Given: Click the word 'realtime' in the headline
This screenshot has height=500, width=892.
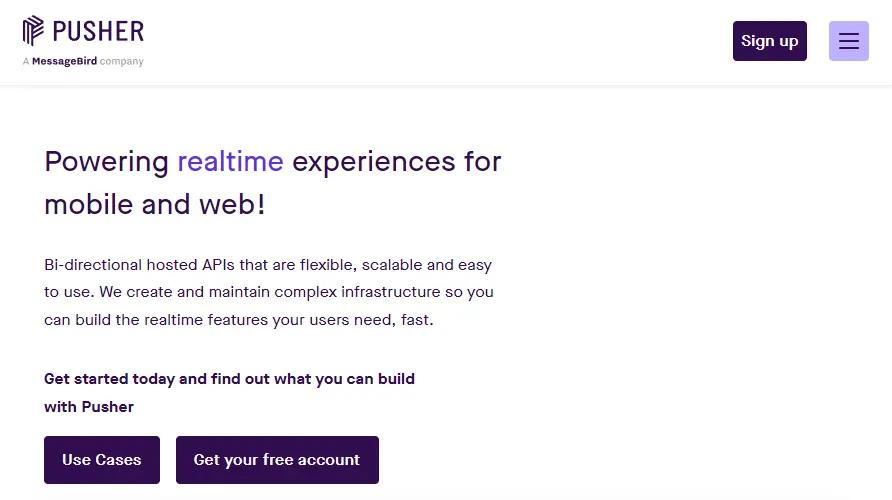Looking at the screenshot, I should tap(230, 162).
